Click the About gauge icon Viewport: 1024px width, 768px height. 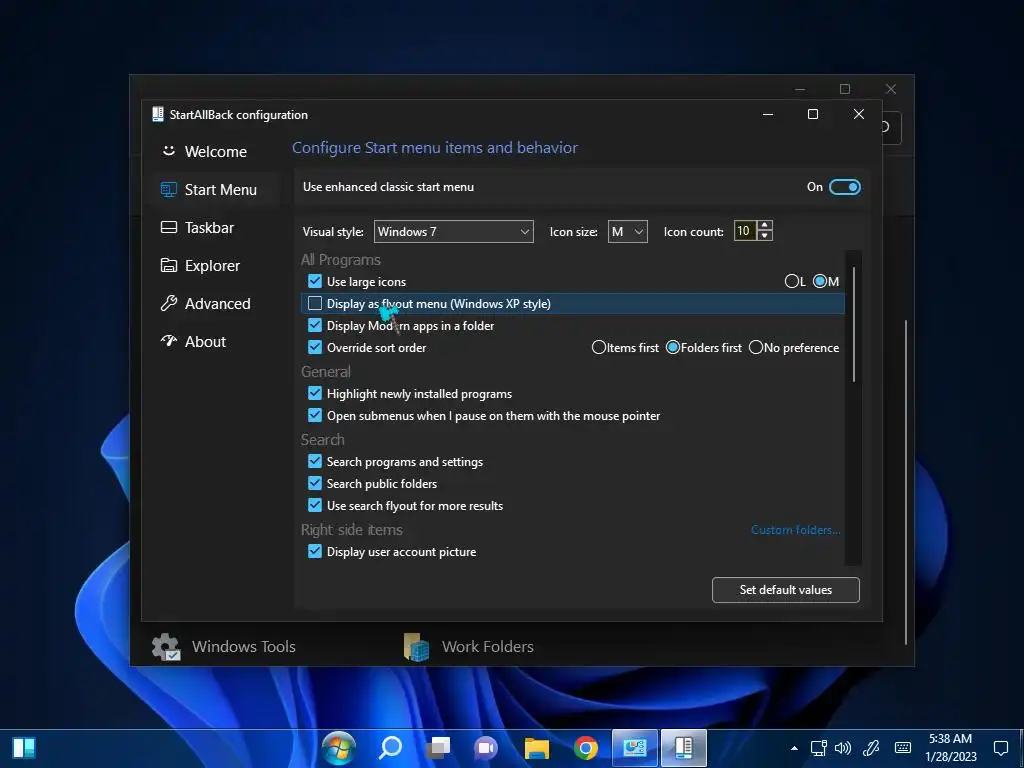point(168,341)
